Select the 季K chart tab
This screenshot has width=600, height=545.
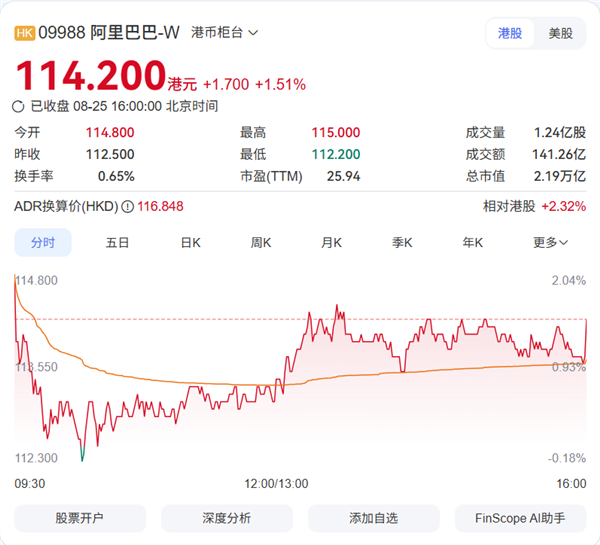click(x=402, y=243)
